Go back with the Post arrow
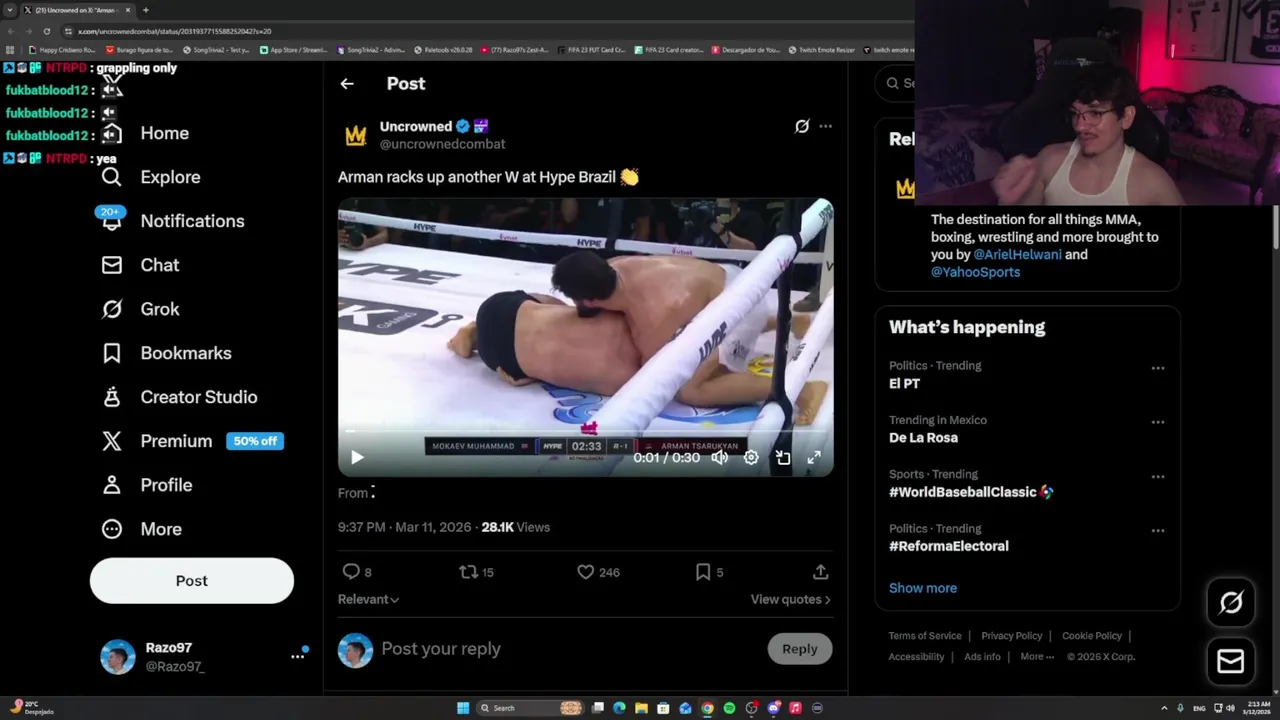This screenshot has height=720, width=1280. [x=347, y=84]
